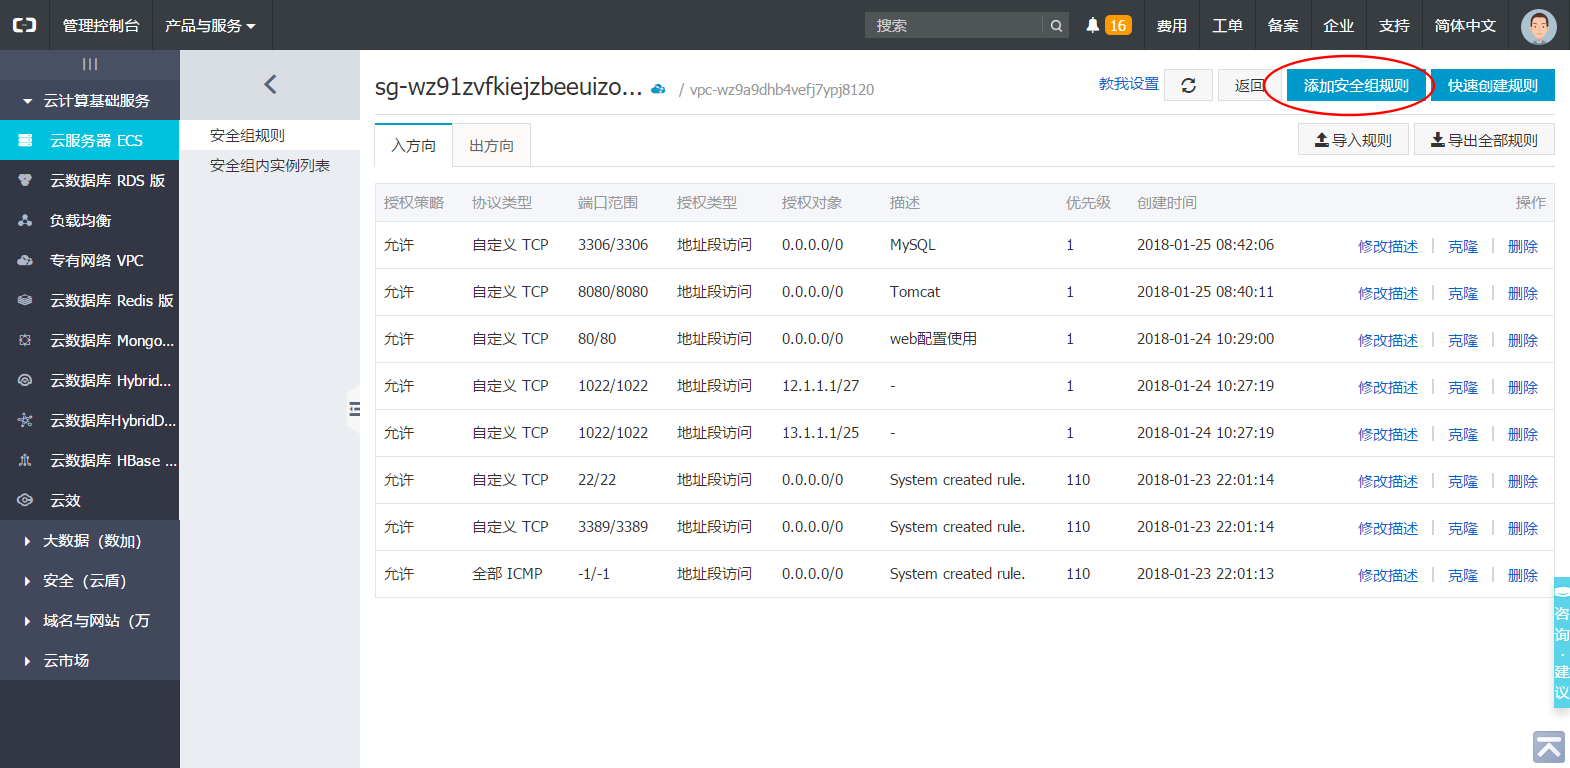Collapse sidebar with three-bar handle

[x=90, y=64]
